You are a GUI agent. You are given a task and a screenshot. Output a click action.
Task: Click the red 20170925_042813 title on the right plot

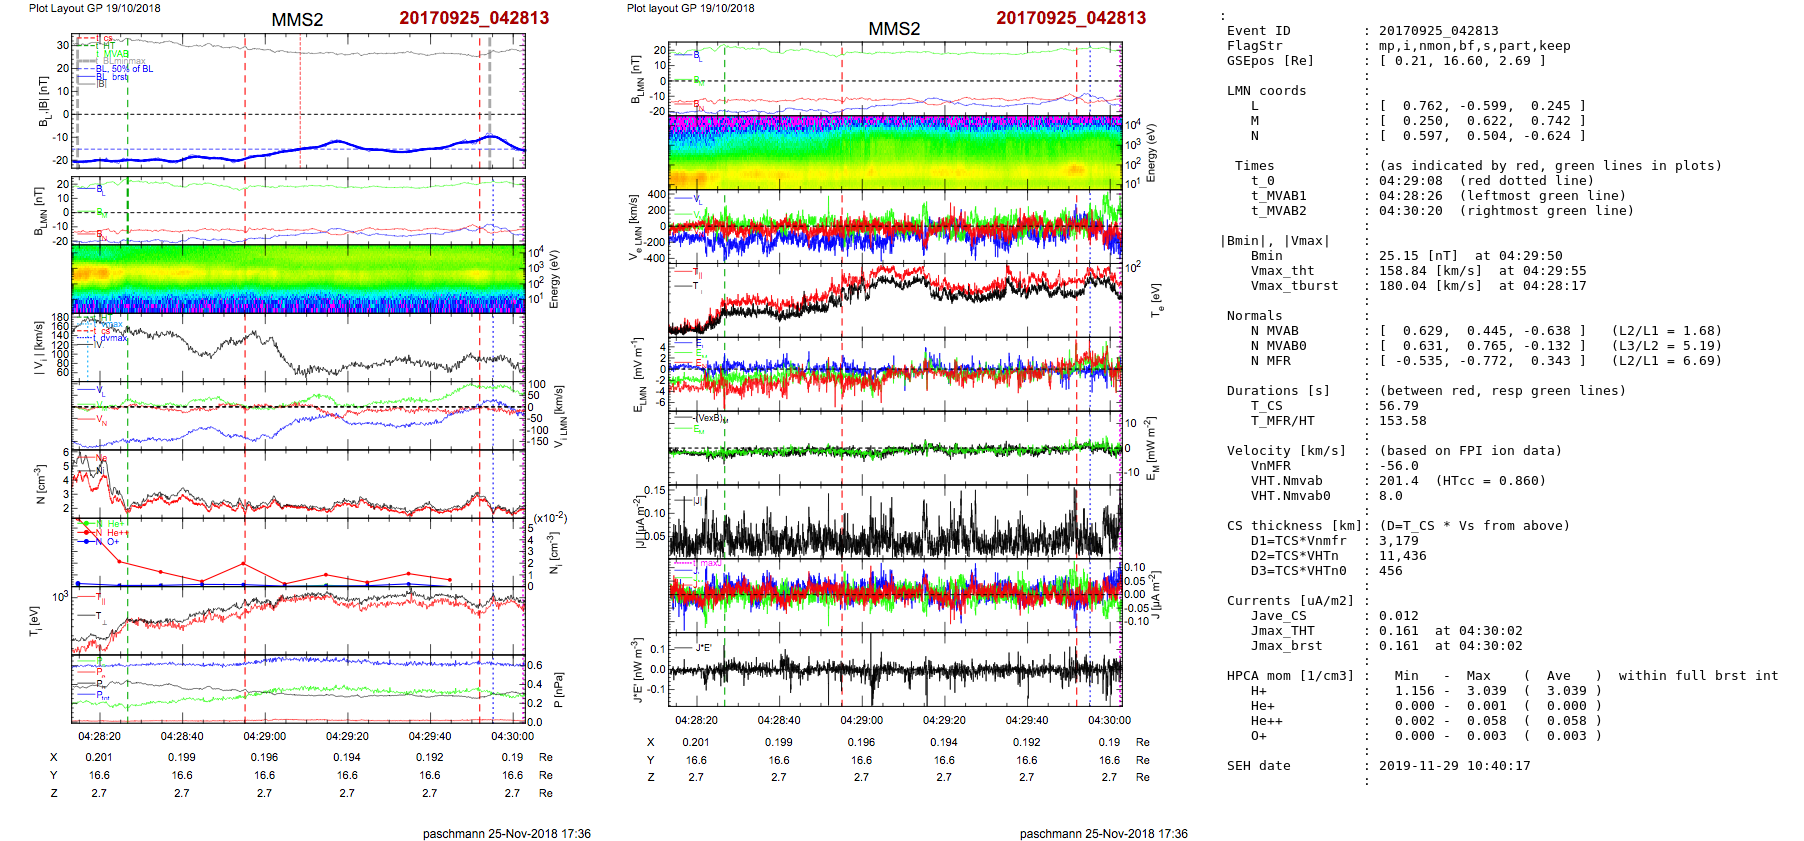tap(1070, 18)
